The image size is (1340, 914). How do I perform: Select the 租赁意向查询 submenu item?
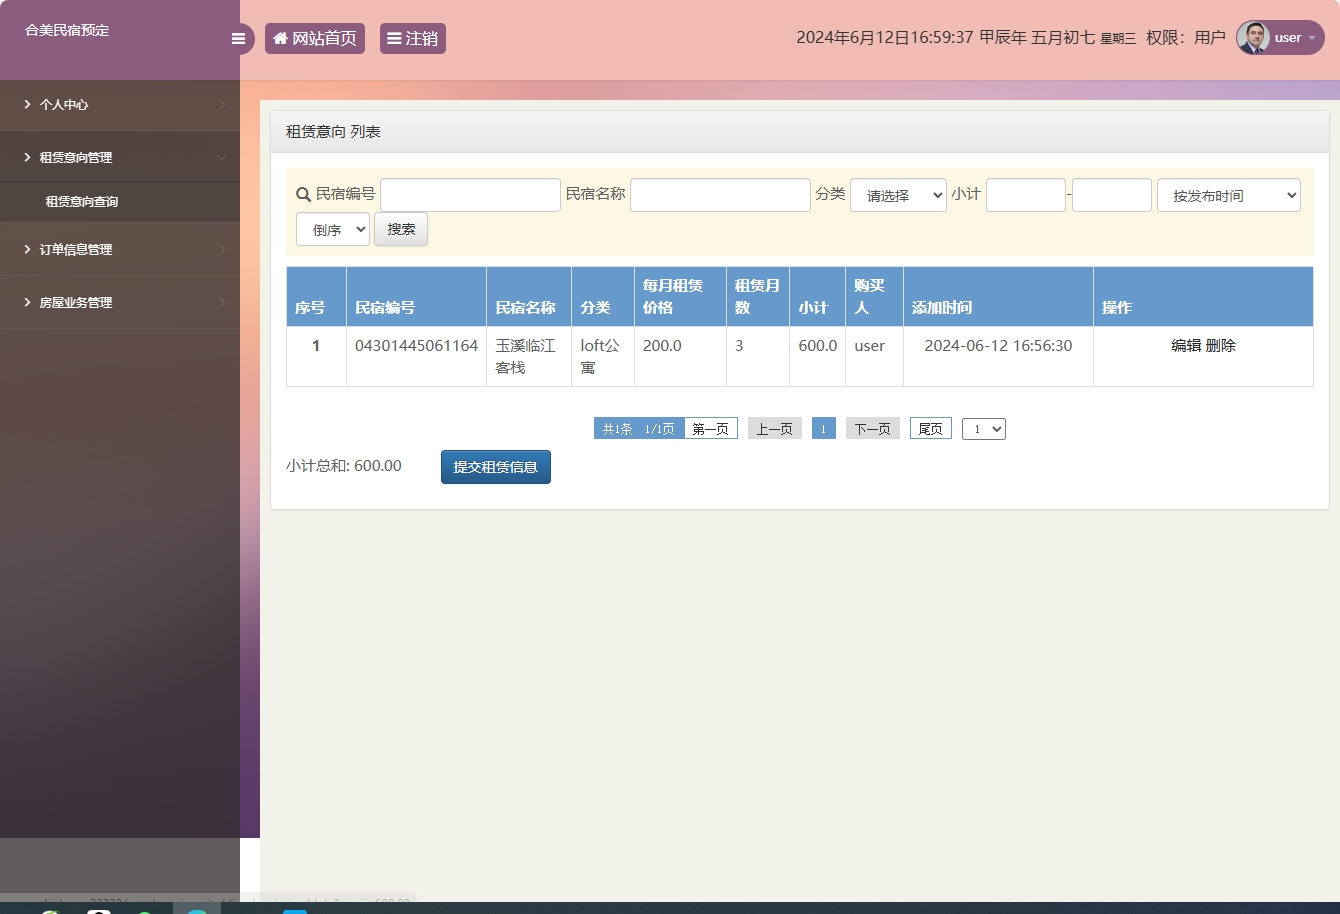click(x=82, y=202)
